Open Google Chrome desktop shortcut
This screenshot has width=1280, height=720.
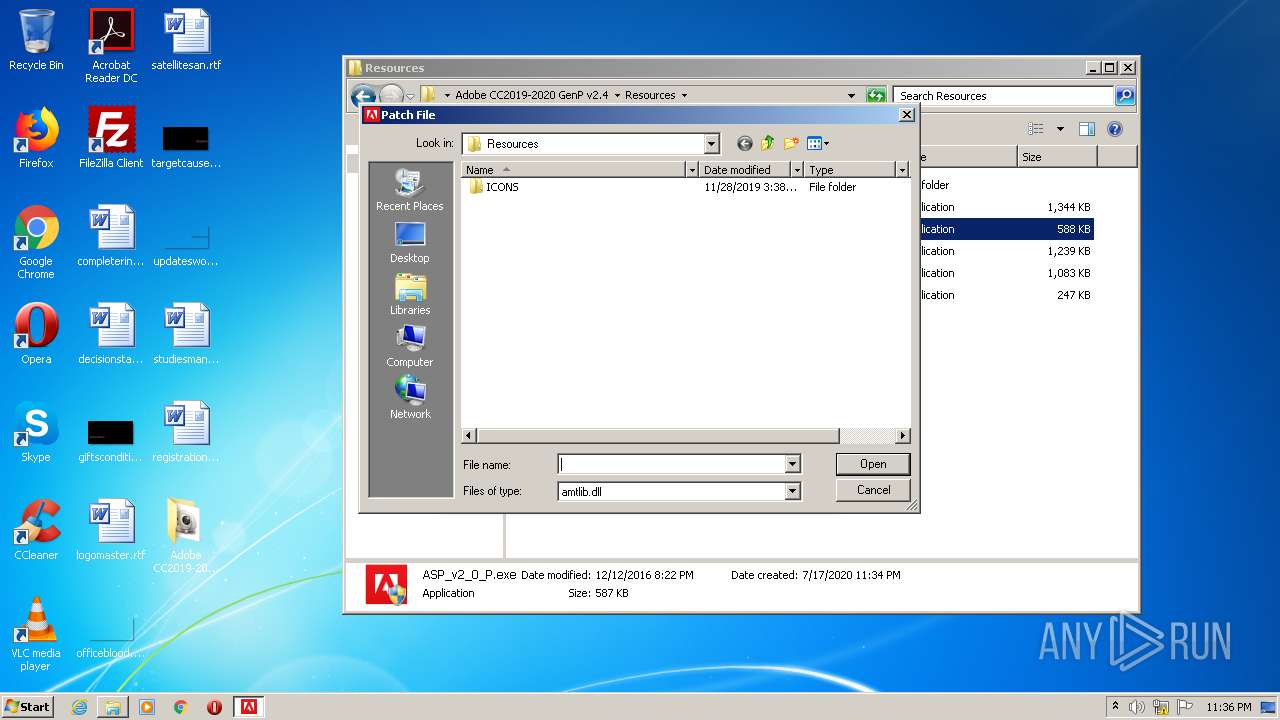36,242
